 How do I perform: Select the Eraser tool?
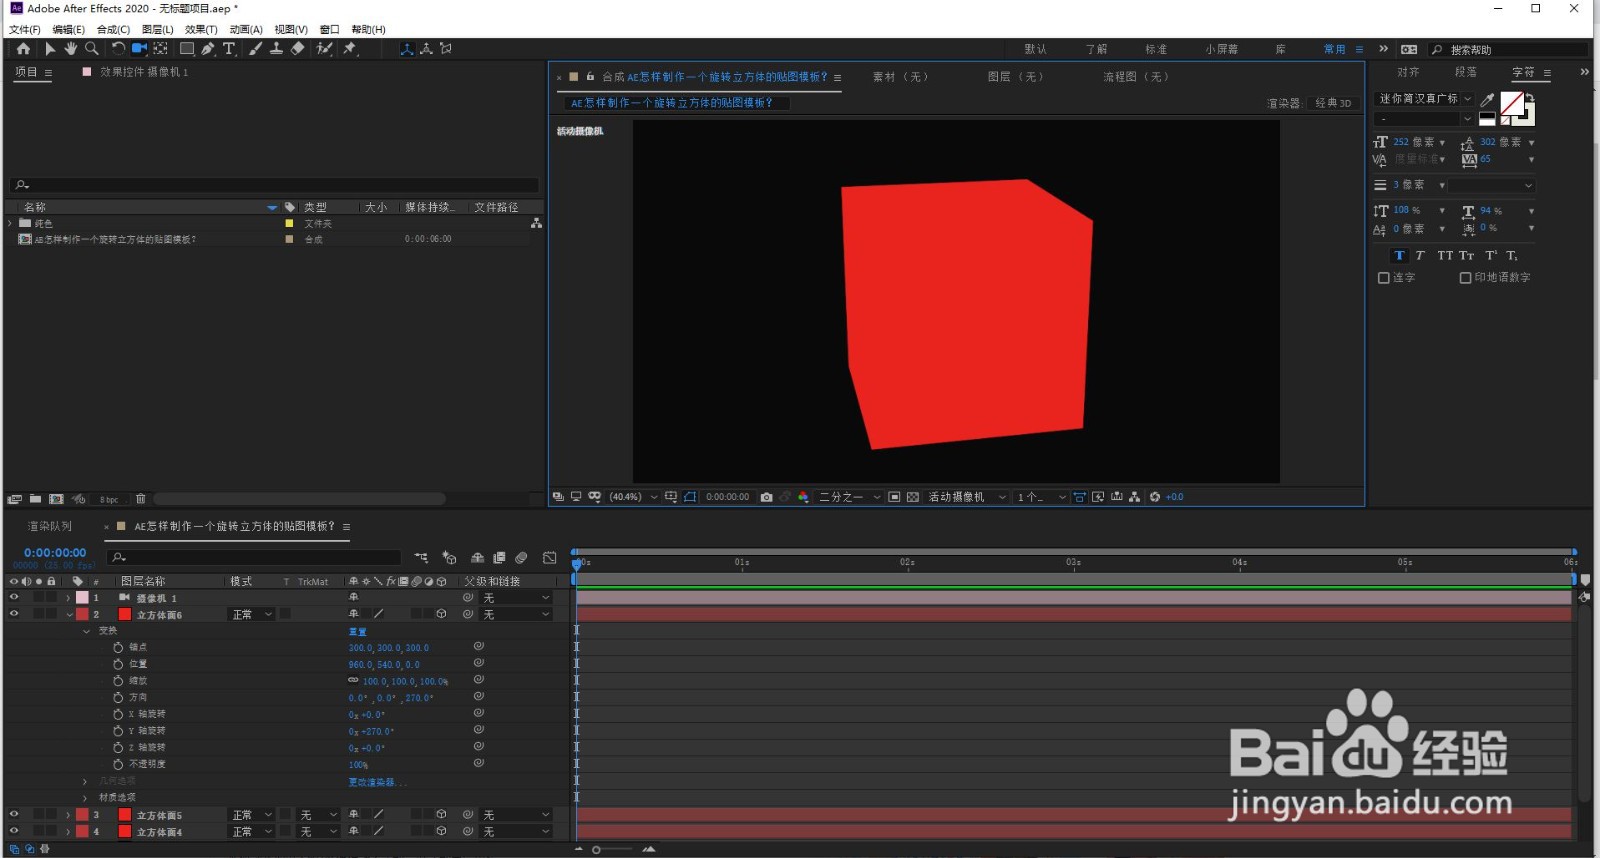[x=297, y=48]
